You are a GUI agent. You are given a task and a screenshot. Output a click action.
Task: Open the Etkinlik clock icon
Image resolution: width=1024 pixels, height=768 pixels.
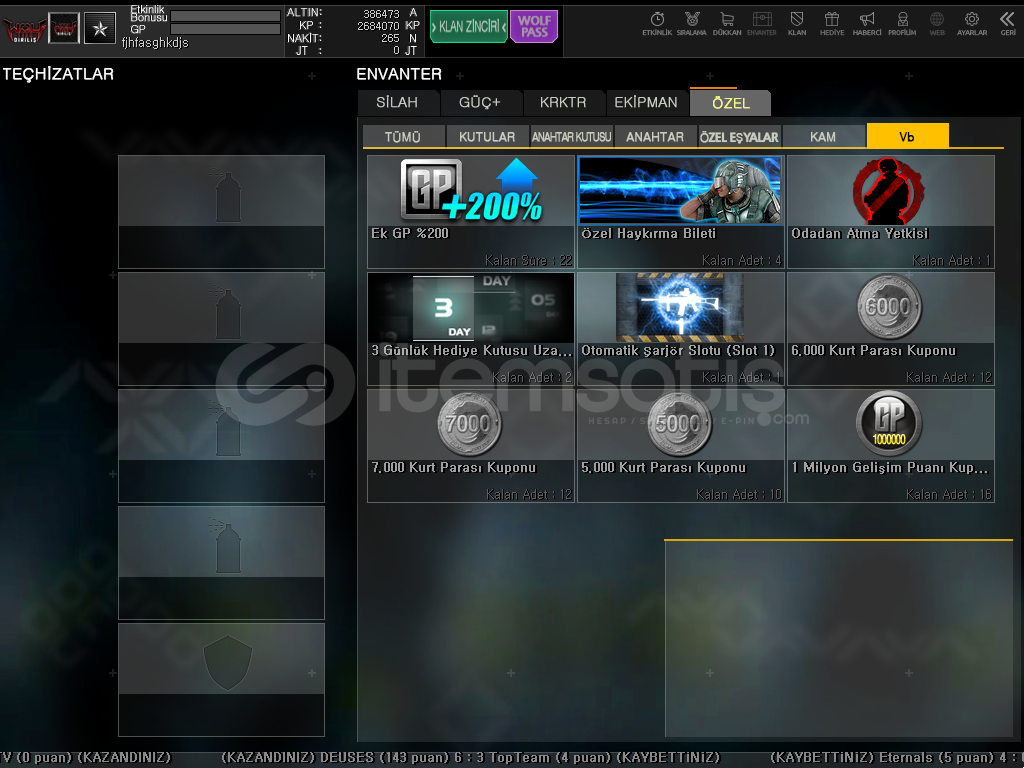657,24
